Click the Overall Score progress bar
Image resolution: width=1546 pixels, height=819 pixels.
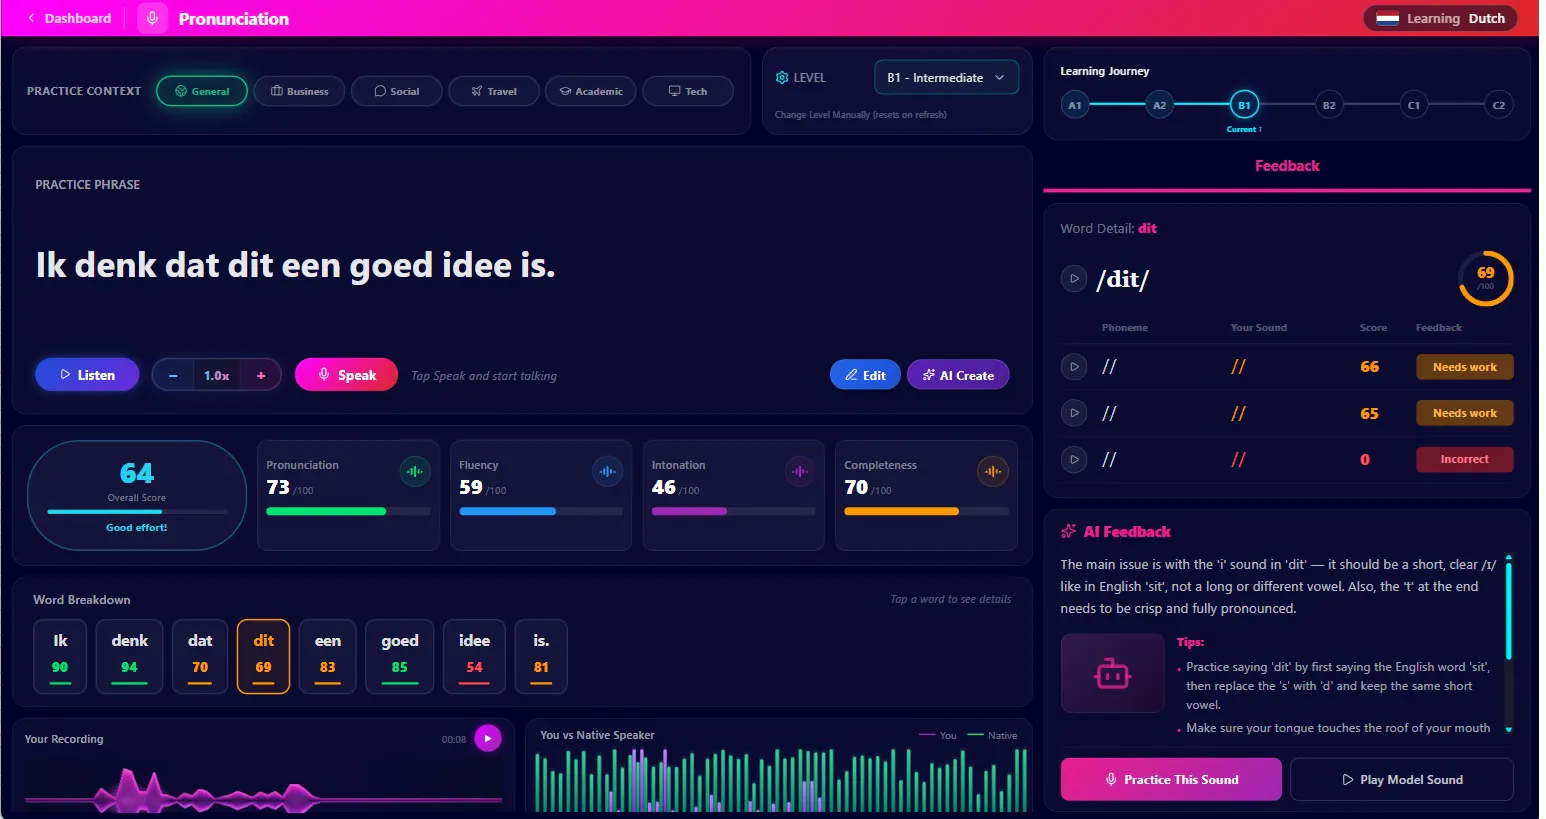[137, 511]
